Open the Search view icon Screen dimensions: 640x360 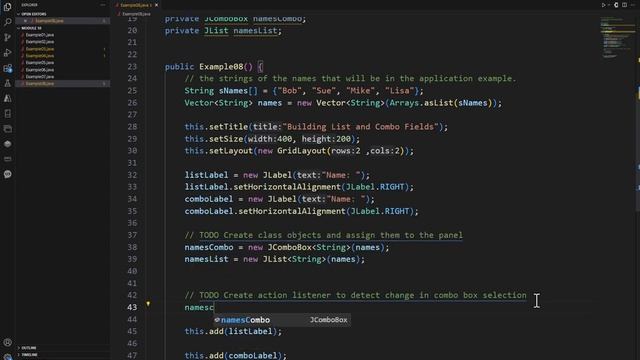tap(7, 22)
